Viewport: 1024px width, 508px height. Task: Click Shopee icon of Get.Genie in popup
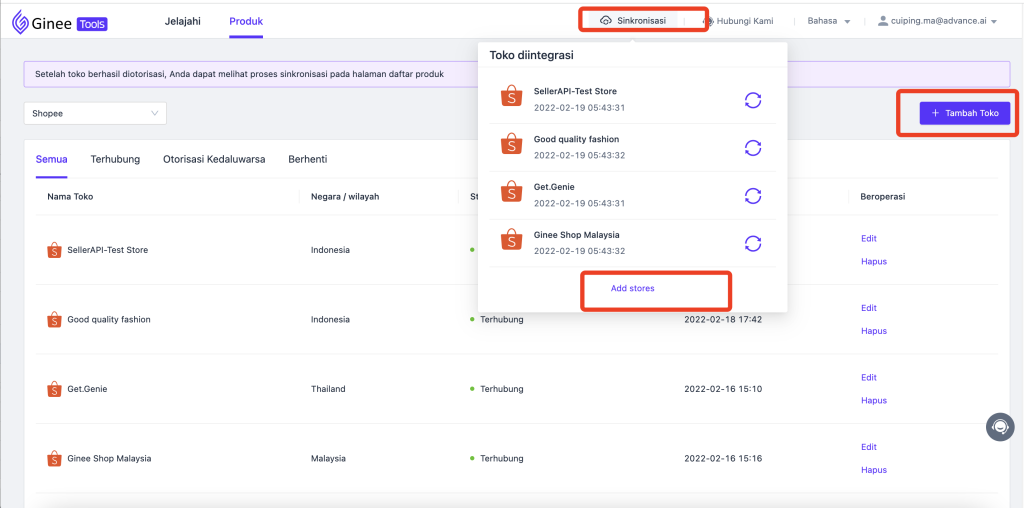511,191
